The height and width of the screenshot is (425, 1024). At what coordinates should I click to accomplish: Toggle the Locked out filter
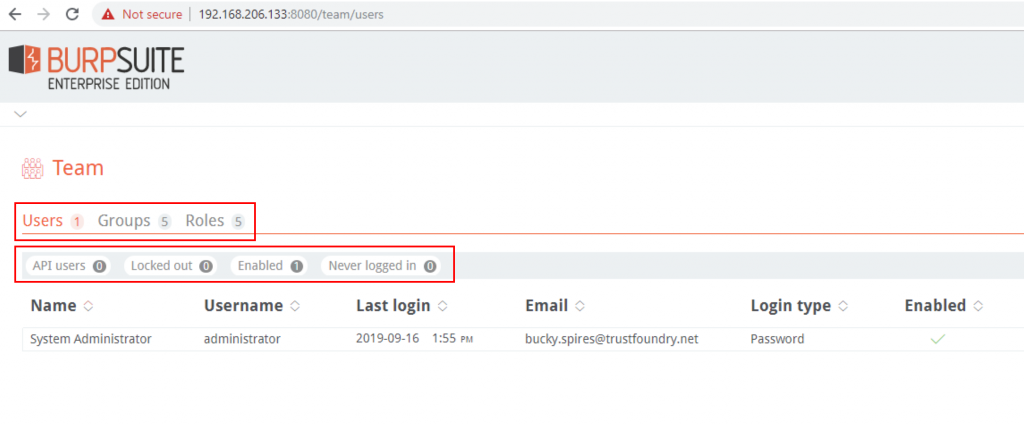(170, 266)
